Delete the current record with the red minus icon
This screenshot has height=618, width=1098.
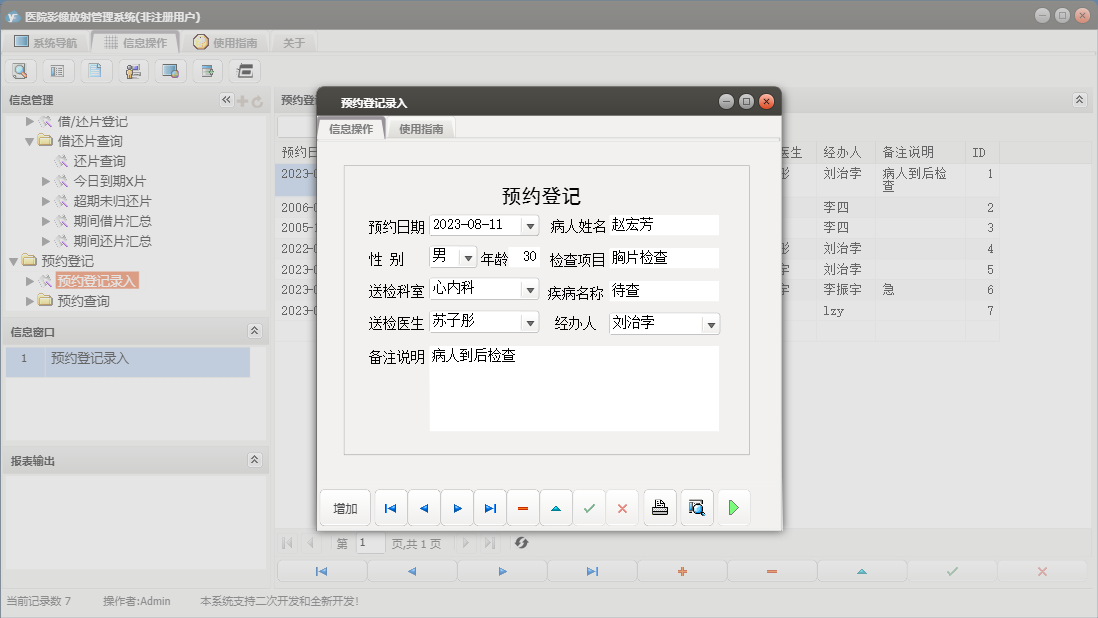[523, 507]
